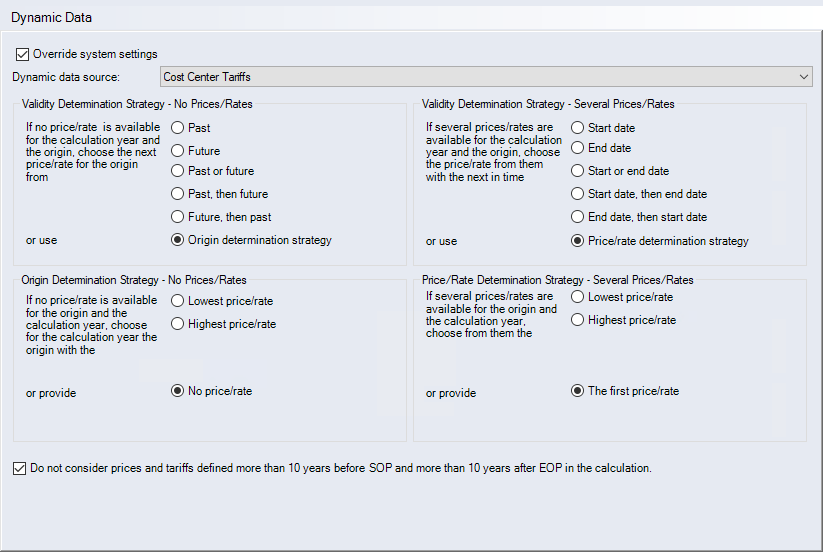Toggle the Override system settings checkbox
The width and height of the screenshot is (823, 552).
pos(23,54)
